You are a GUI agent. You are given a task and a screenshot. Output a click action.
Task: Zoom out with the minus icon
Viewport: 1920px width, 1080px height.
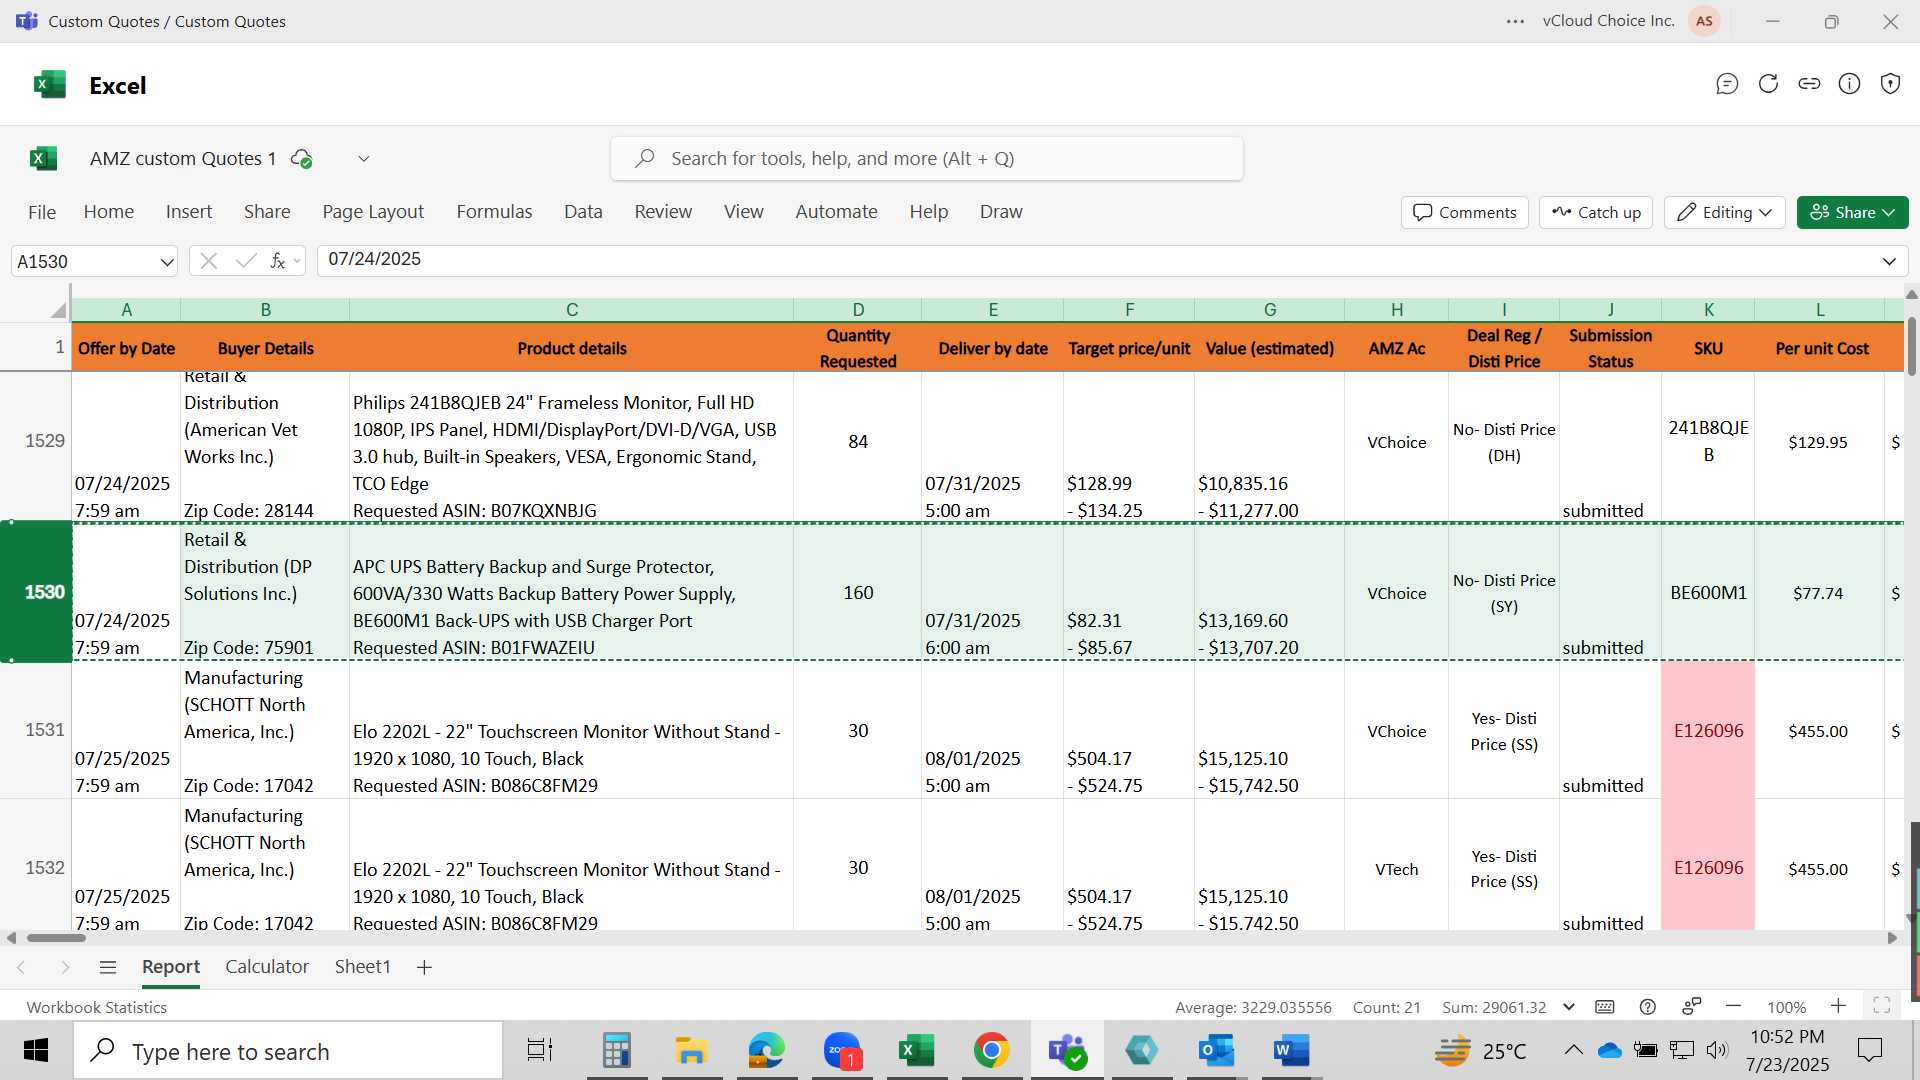1734,1006
